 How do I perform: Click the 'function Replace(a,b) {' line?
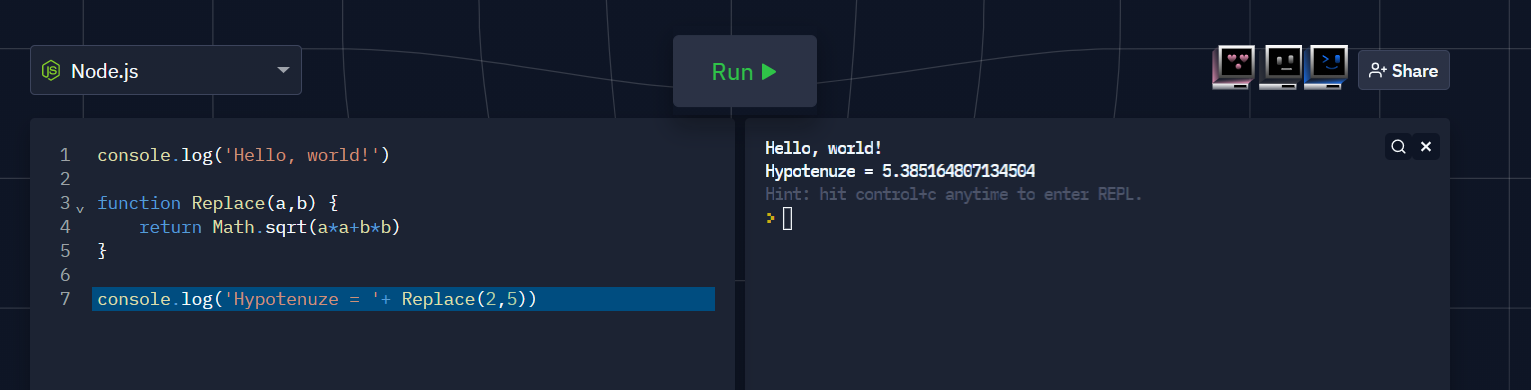(x=218, y=203)
